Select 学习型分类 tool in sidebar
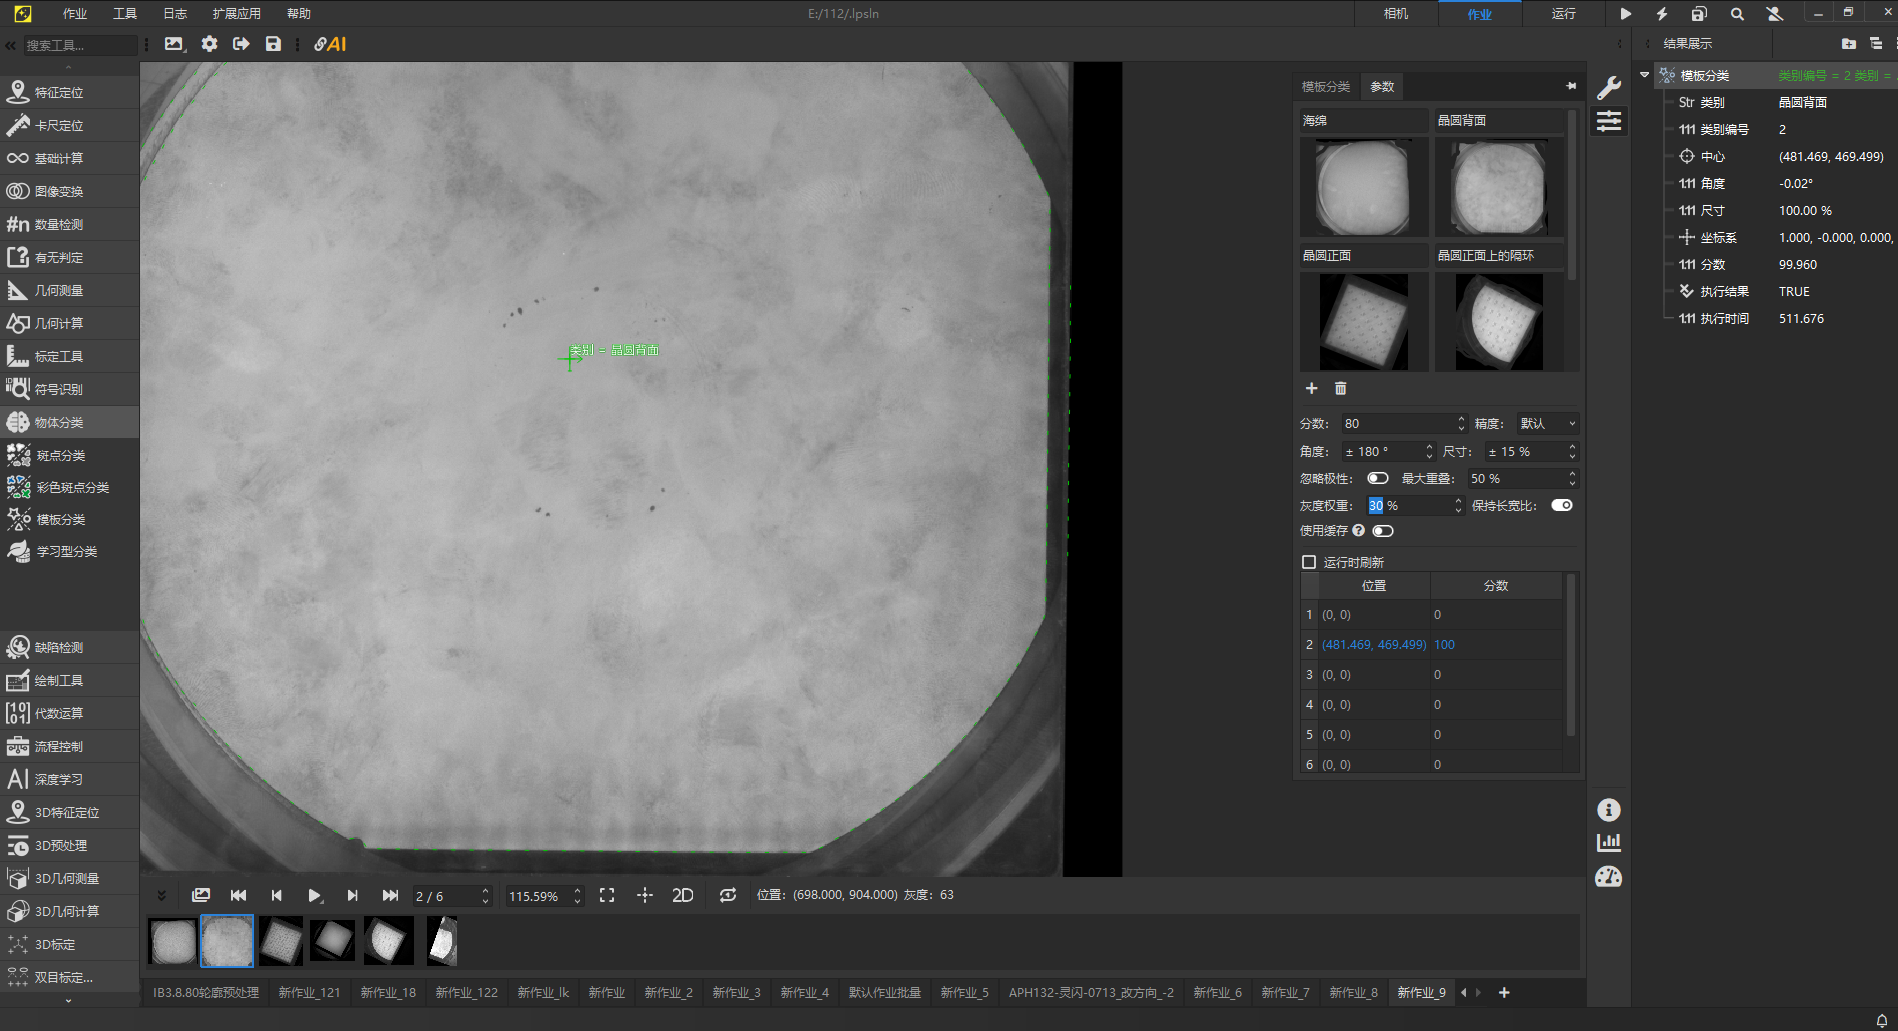1898x1031 pixels. (x=69, y=552)
